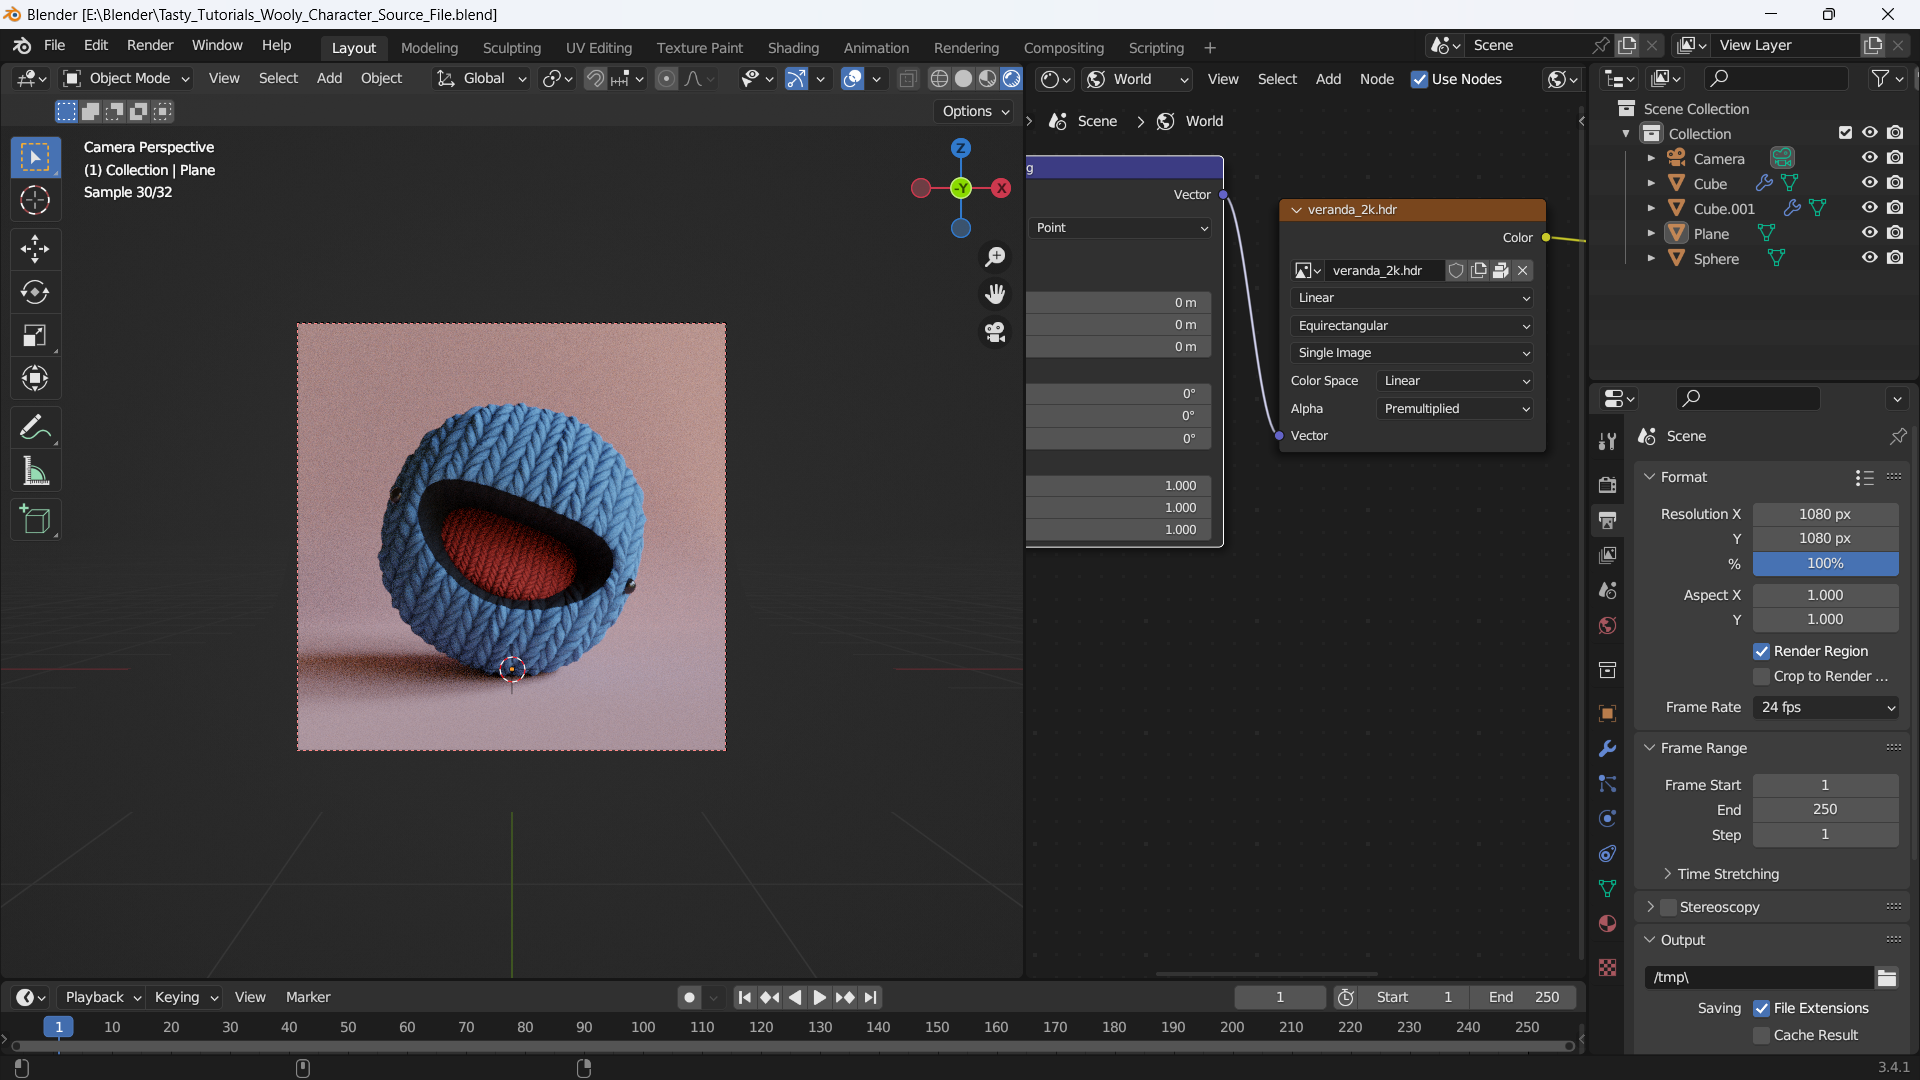Image resolution: width=1920 pixels, height=1080 pixels.
Task: Select the Add Cube tool
Action: 35,520
